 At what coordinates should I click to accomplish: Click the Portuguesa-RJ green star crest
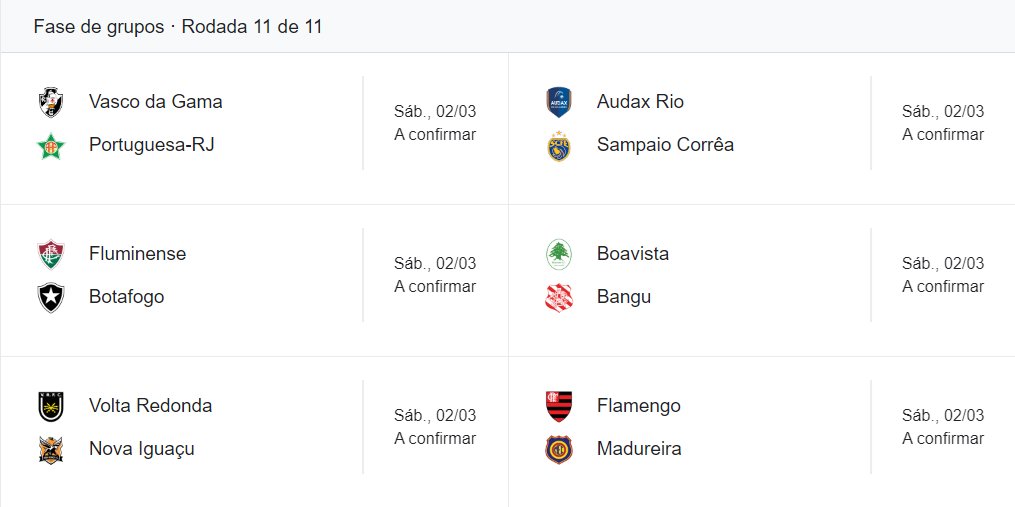(x=51, y=146)
